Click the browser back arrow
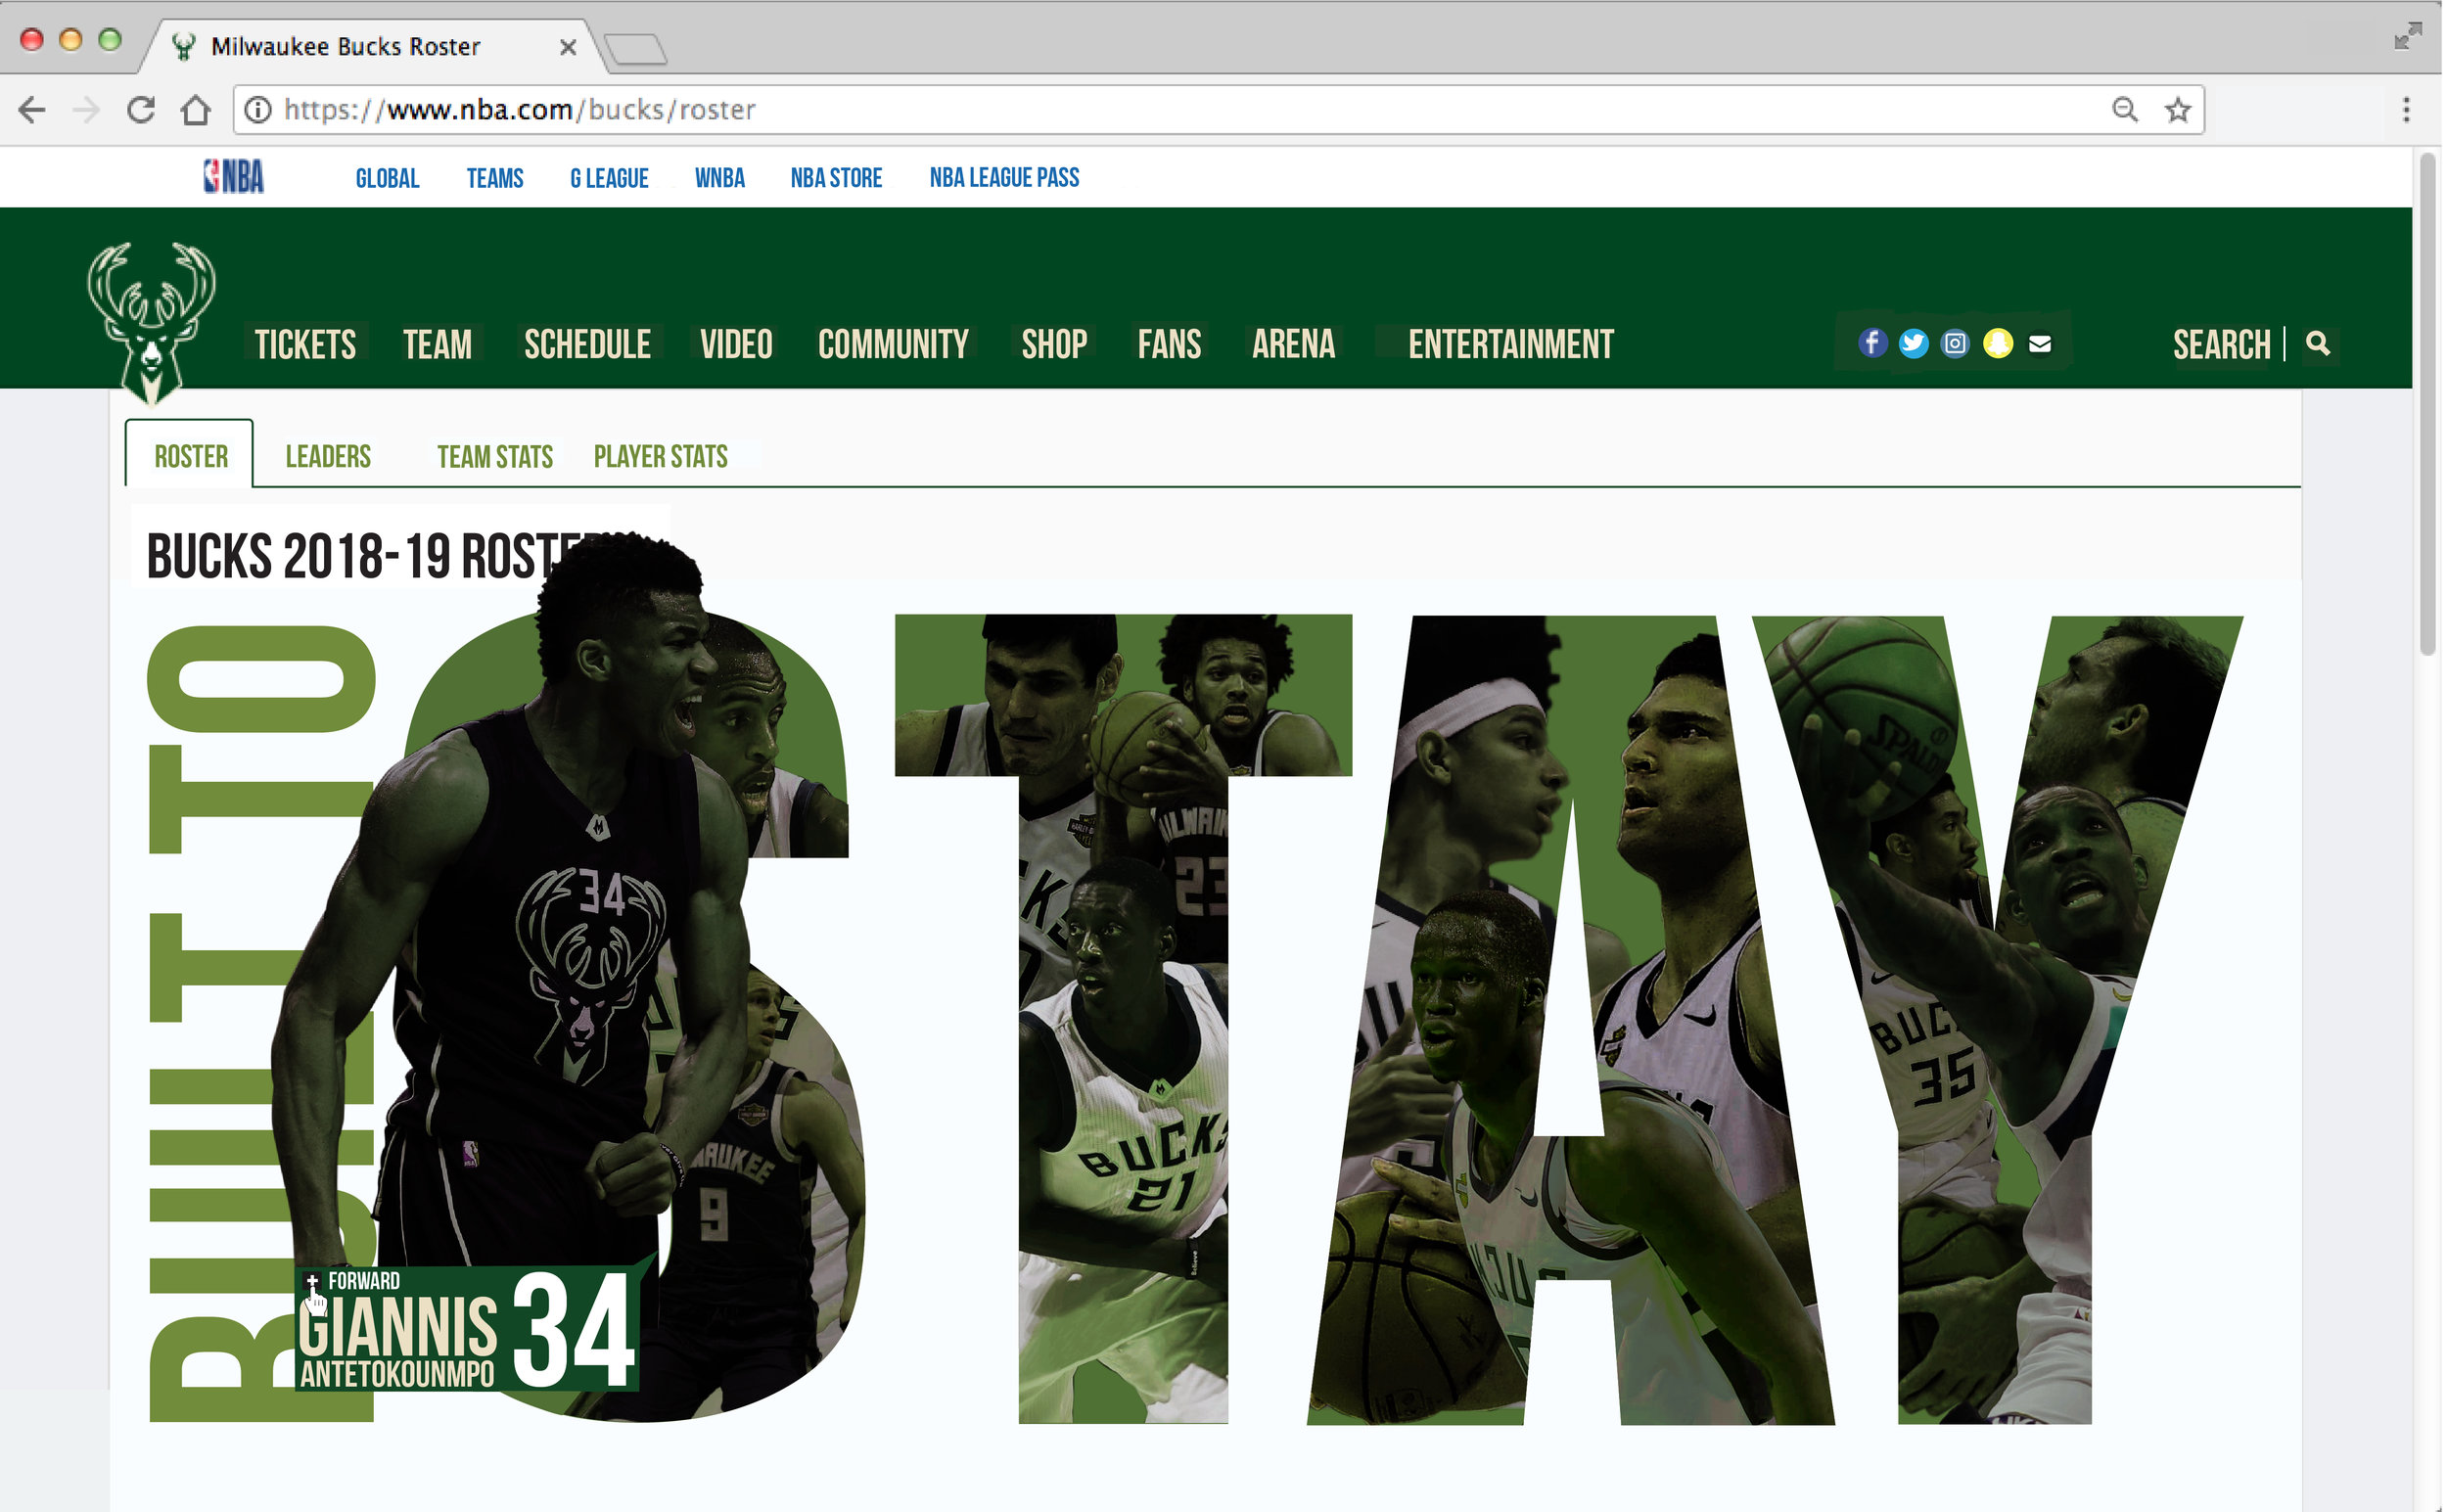The image size is (2447, 1512). pyautogui.click(x=32, y=109)
